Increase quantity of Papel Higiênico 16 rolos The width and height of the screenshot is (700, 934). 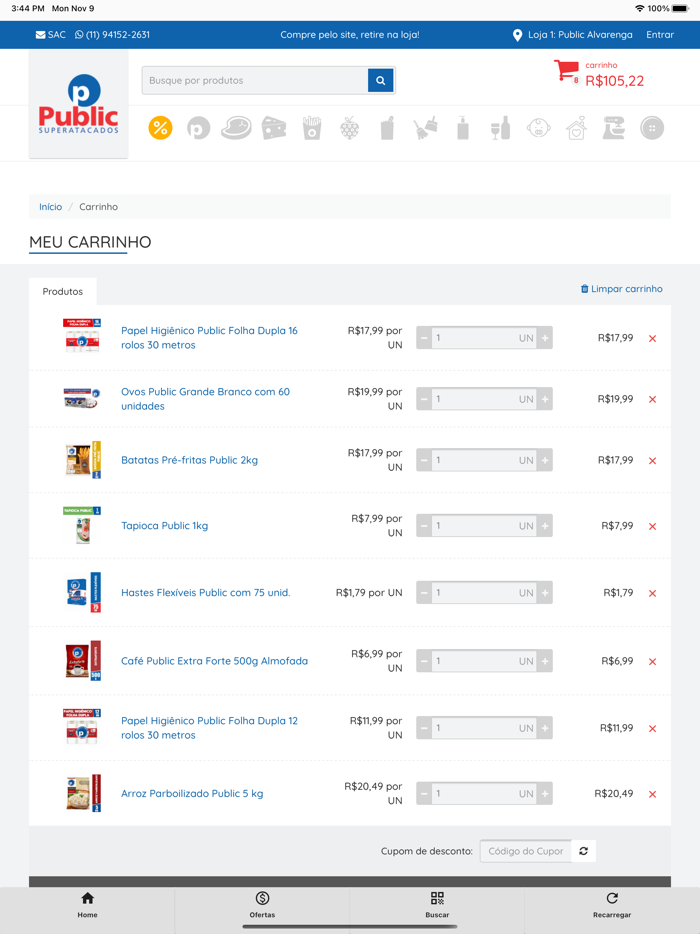tap(545, 338)
